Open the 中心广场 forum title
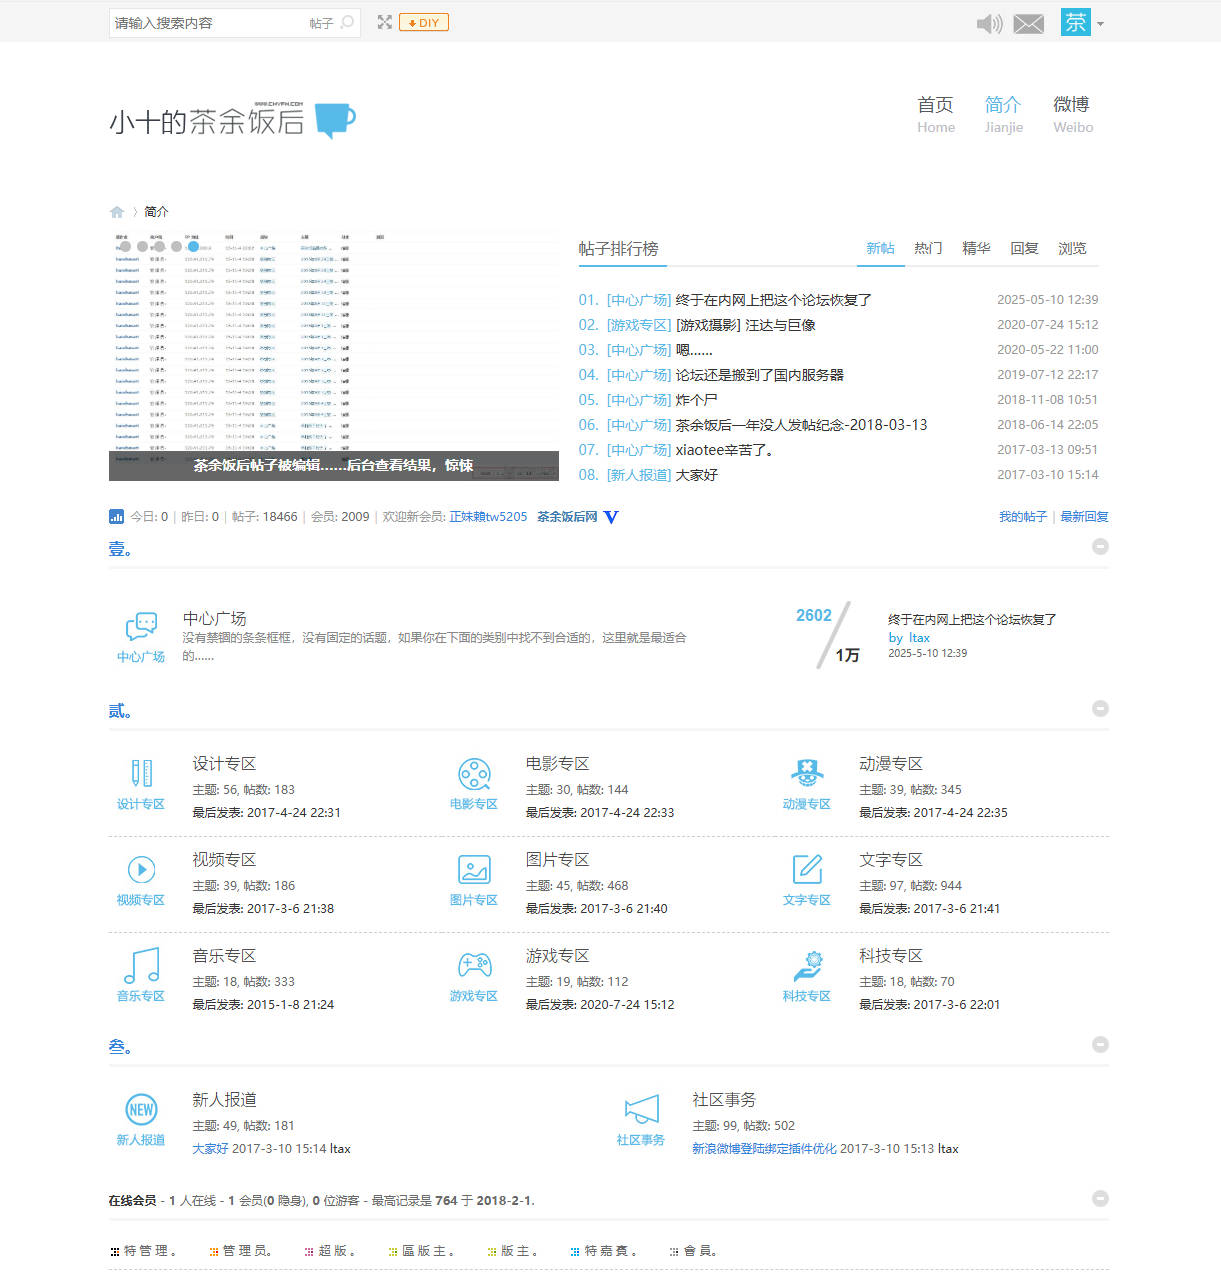This screenshot has width=1221, height=1274. pos(214,619)
